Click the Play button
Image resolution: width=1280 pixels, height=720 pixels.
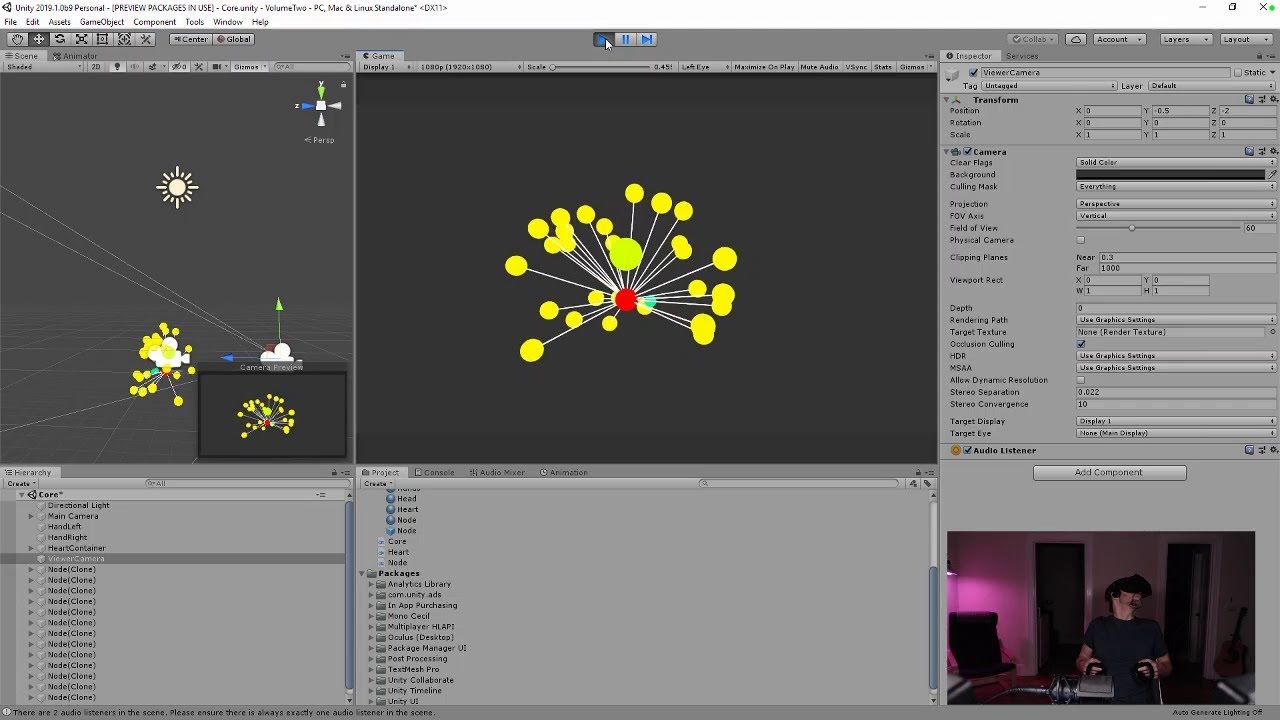603,39
